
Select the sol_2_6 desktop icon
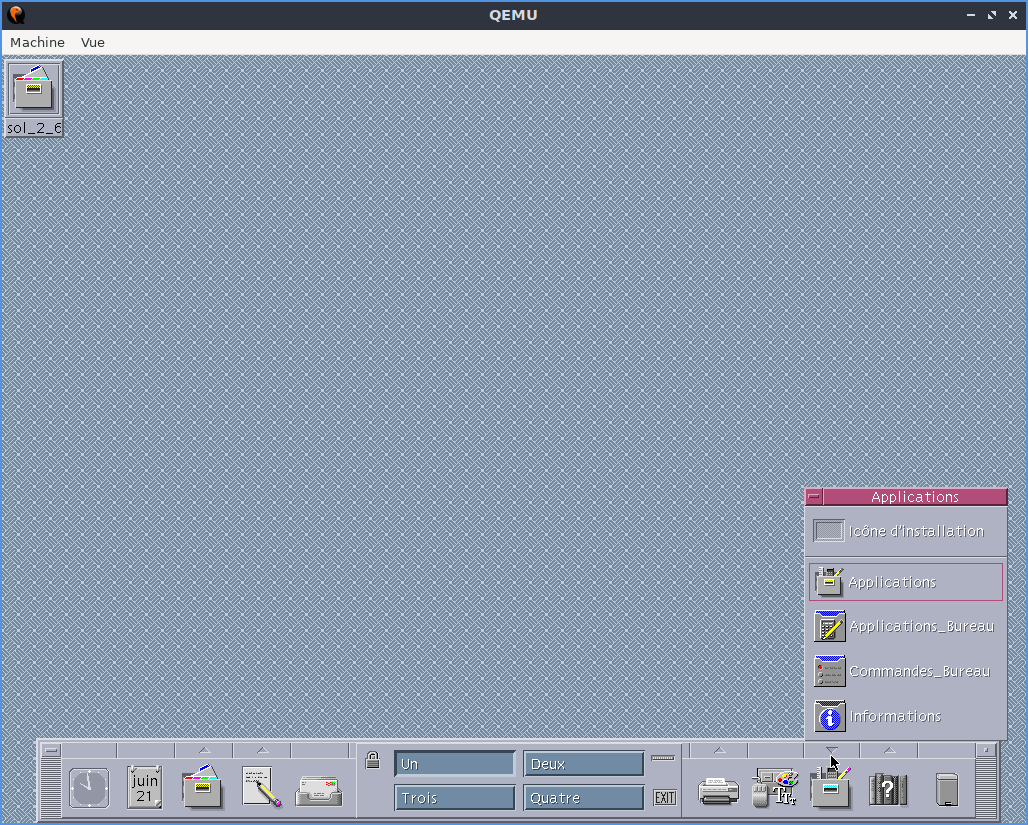[34, 98]
